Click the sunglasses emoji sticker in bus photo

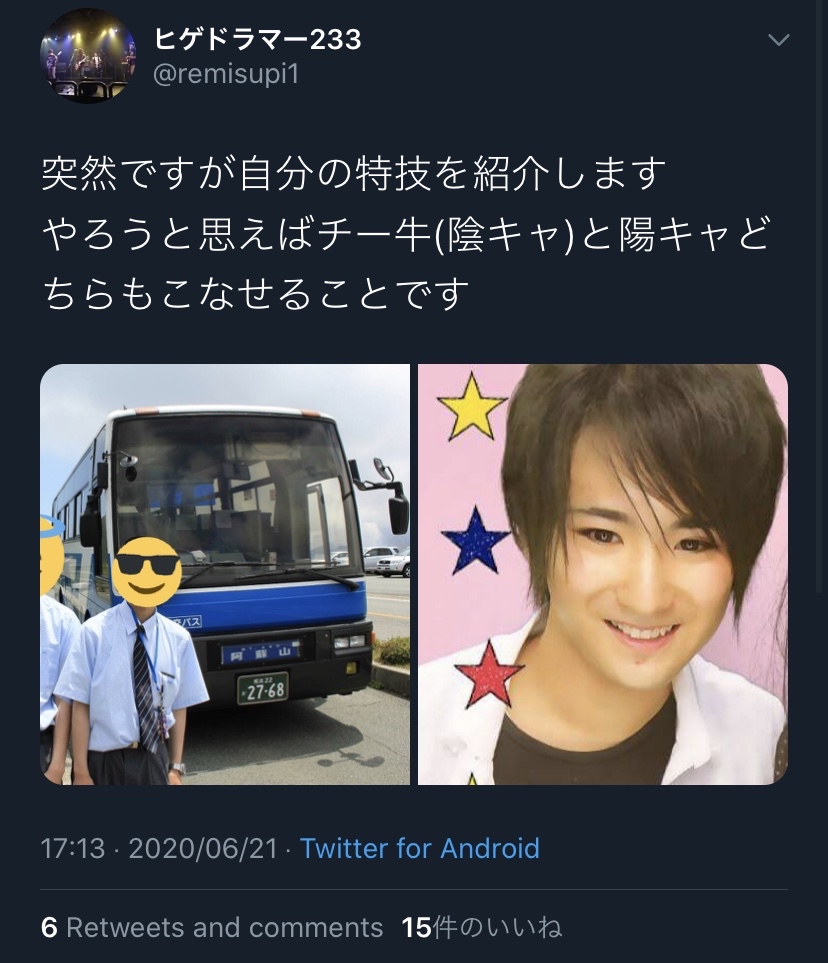148,572
